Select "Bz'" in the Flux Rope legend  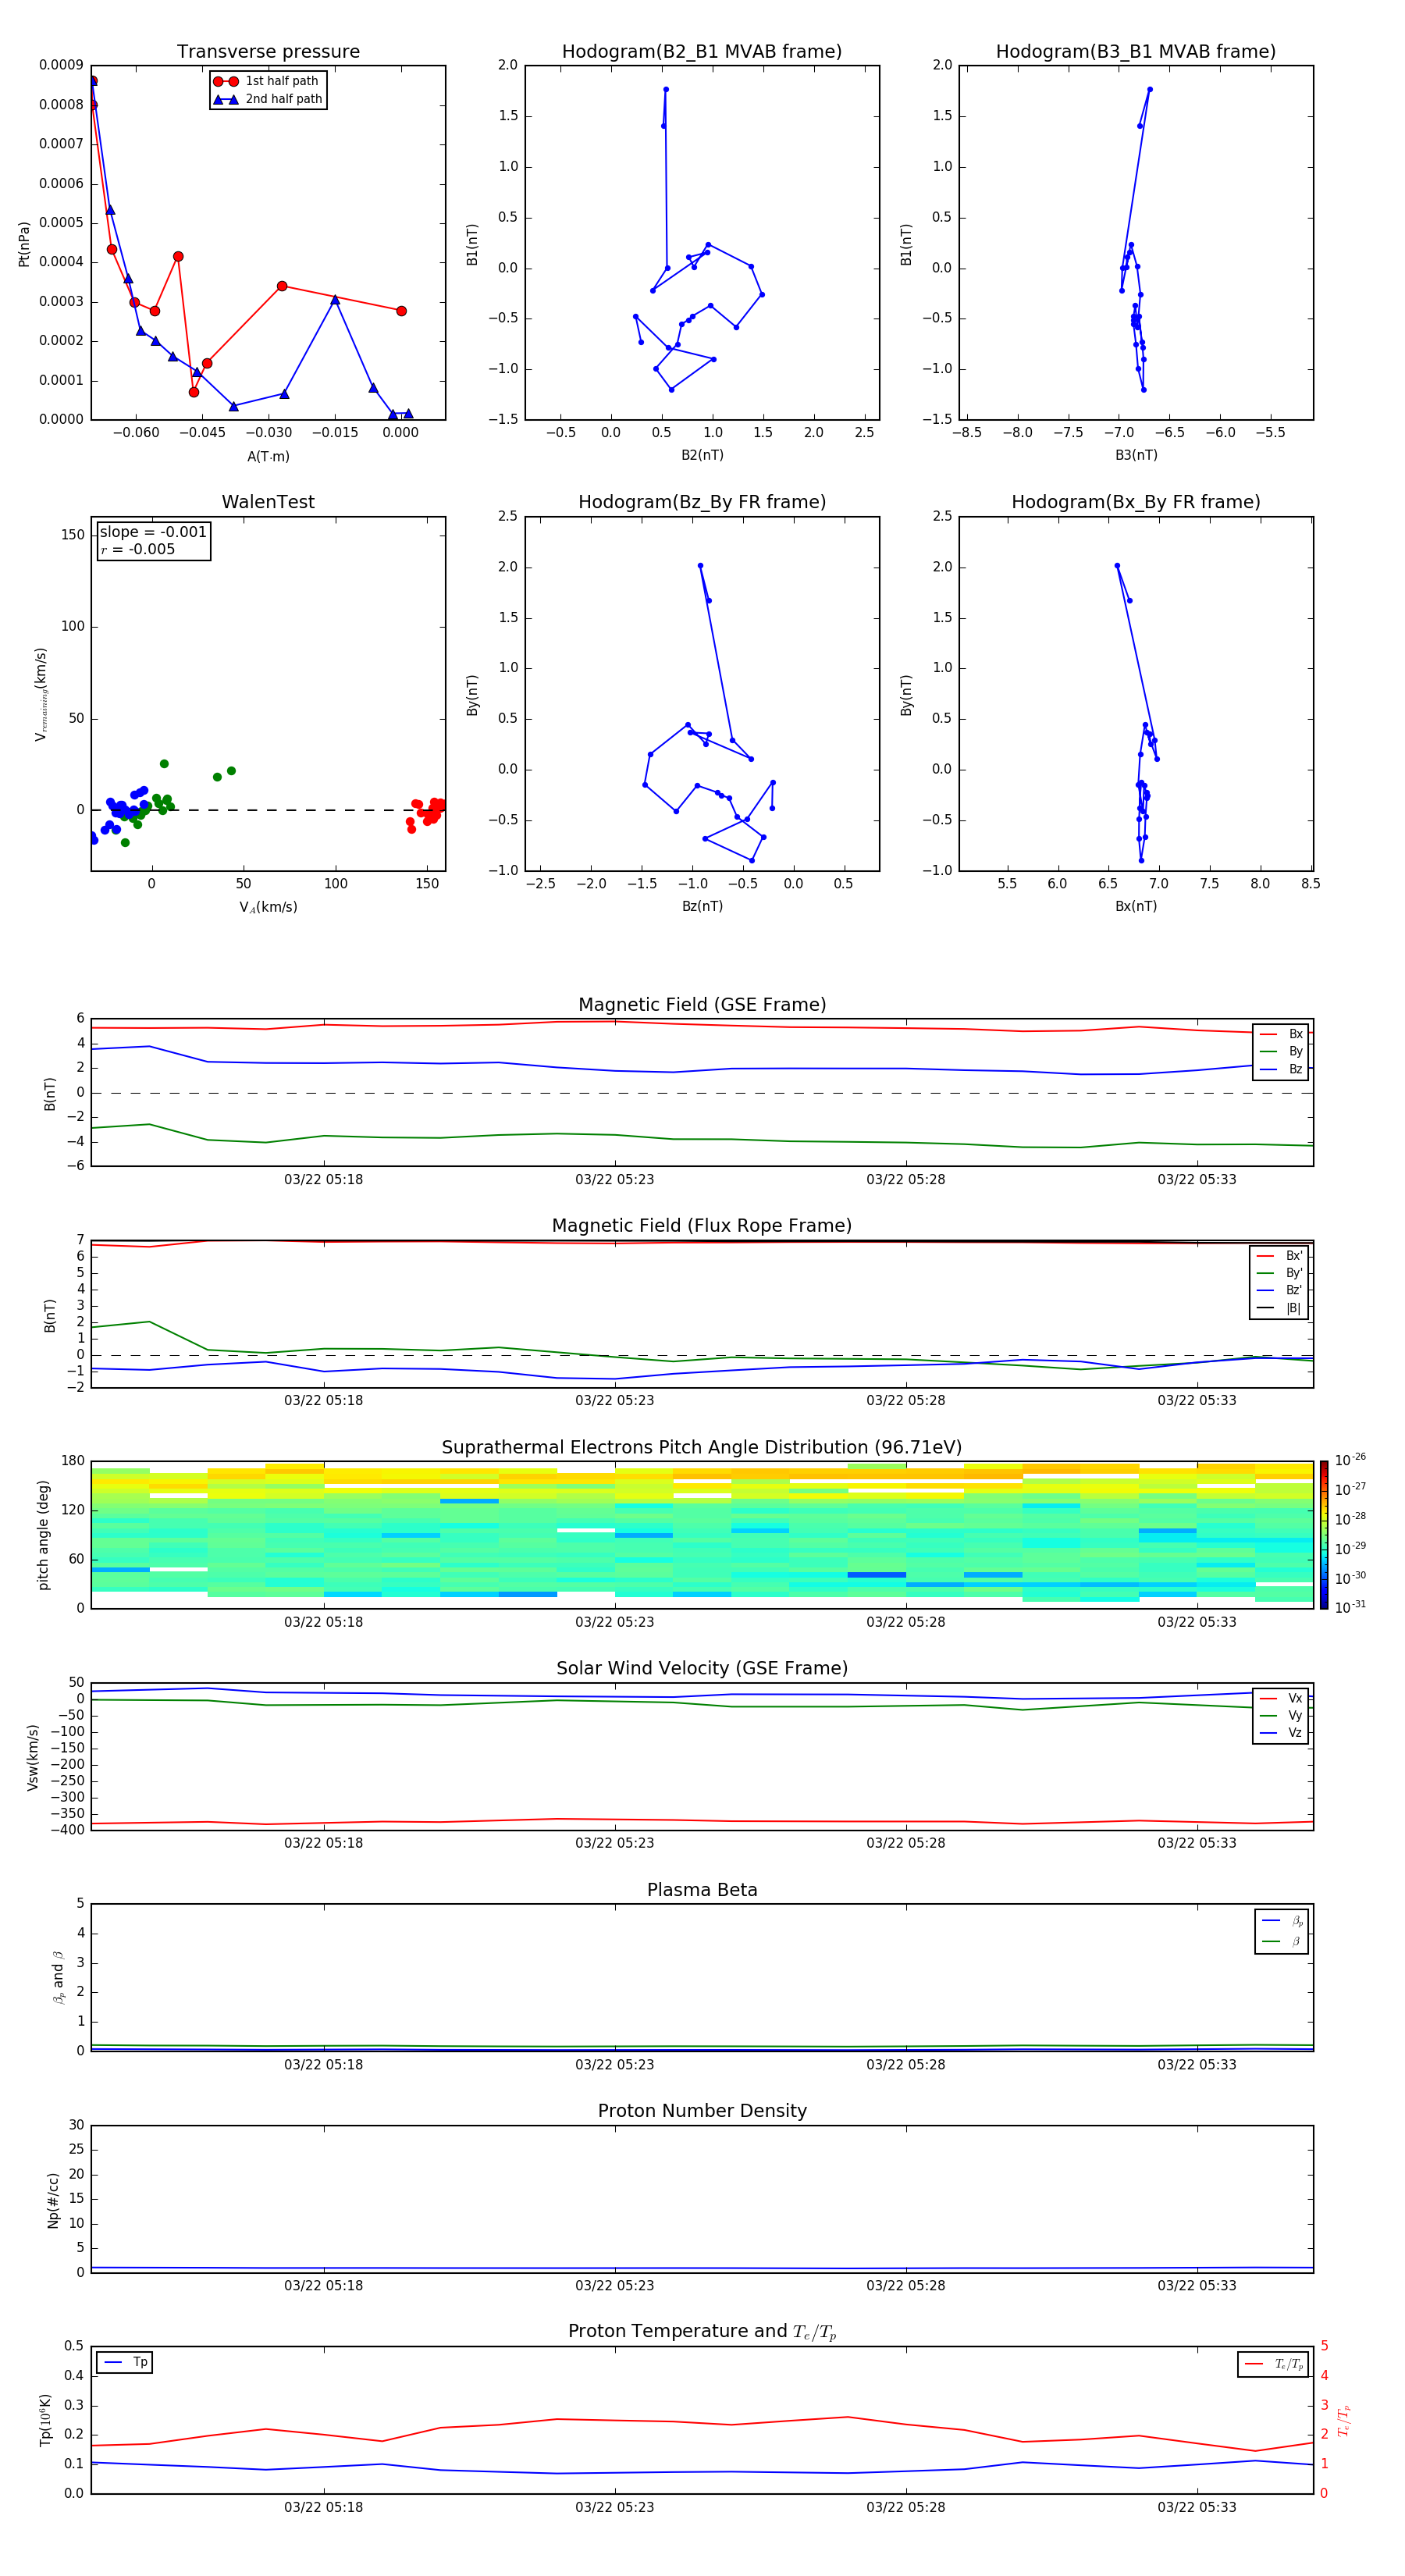point(1280,1290)
